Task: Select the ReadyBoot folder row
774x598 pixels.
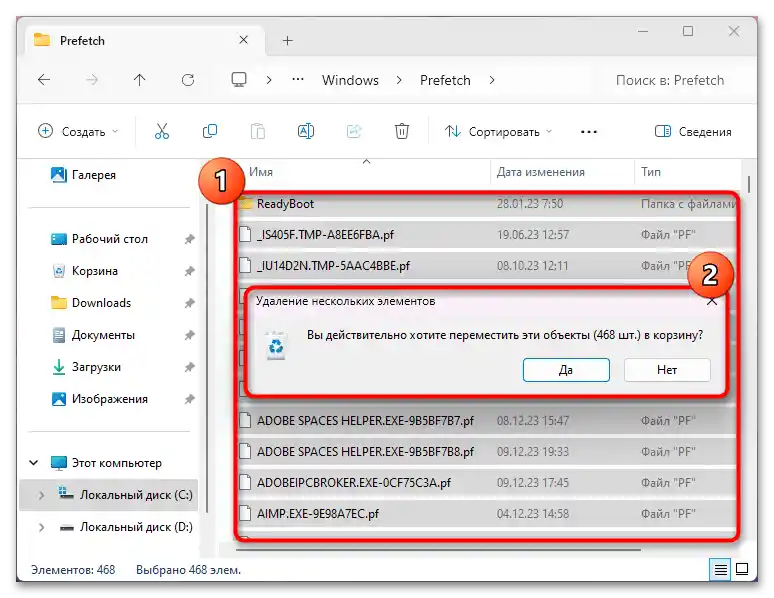Action: click(488, 203)
